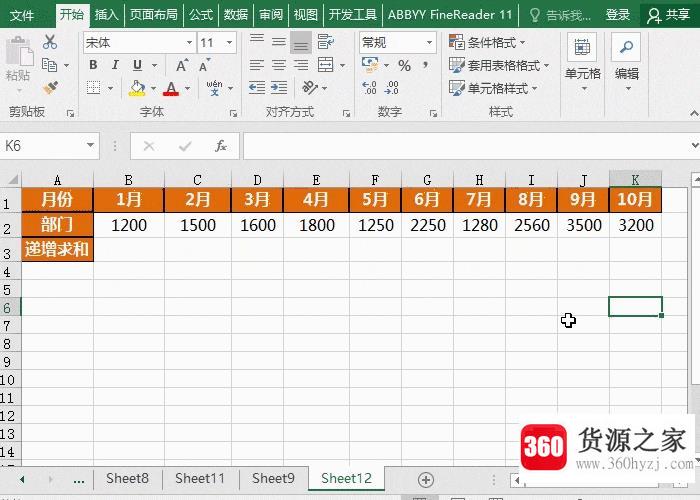The height and width of the screenshot is (500, 700).
Task: Open 单元格 cells dropdown
Action: [x=583, y=62]
